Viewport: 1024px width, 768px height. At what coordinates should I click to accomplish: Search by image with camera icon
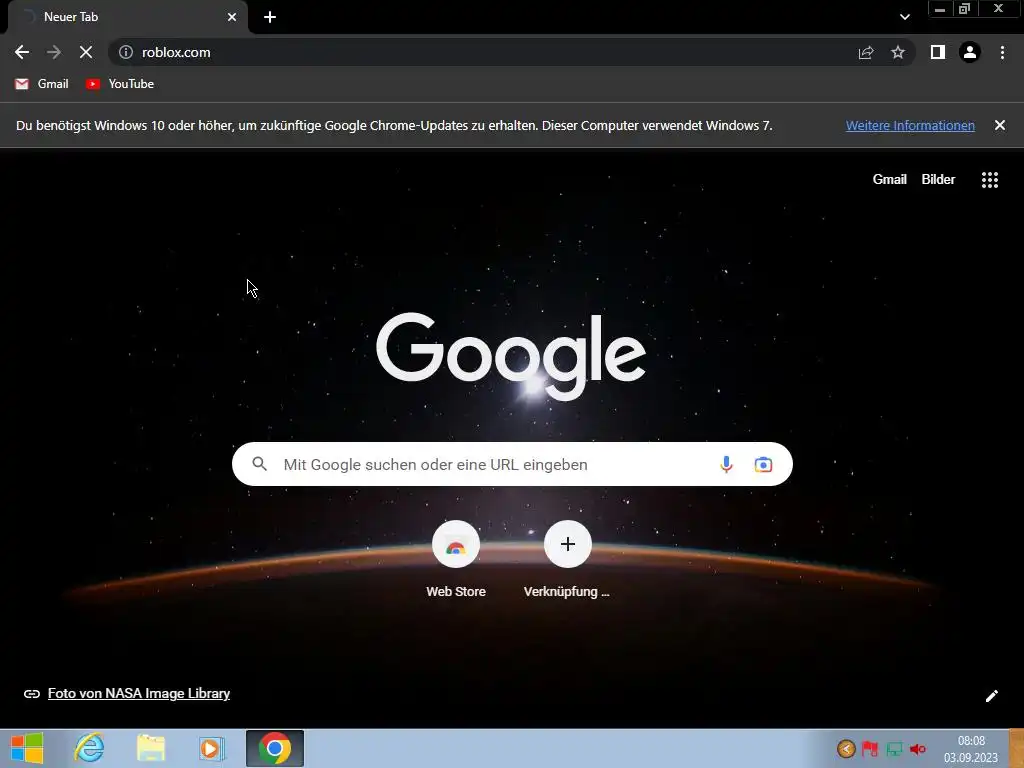(763, 464)
